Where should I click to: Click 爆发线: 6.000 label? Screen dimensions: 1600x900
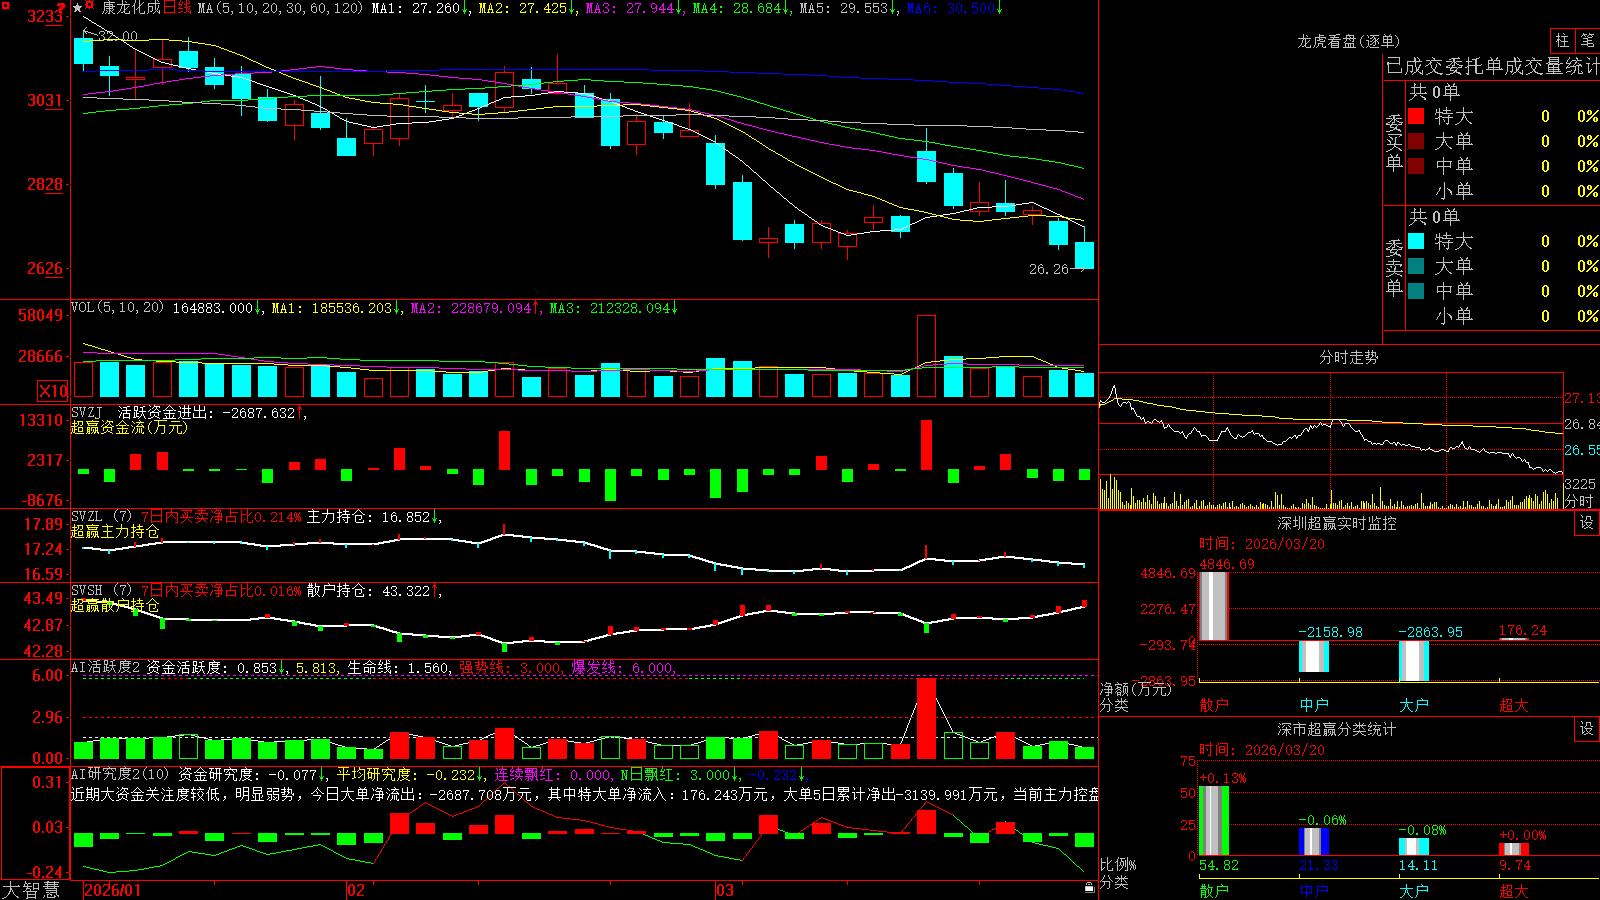[x=623, y=667]
